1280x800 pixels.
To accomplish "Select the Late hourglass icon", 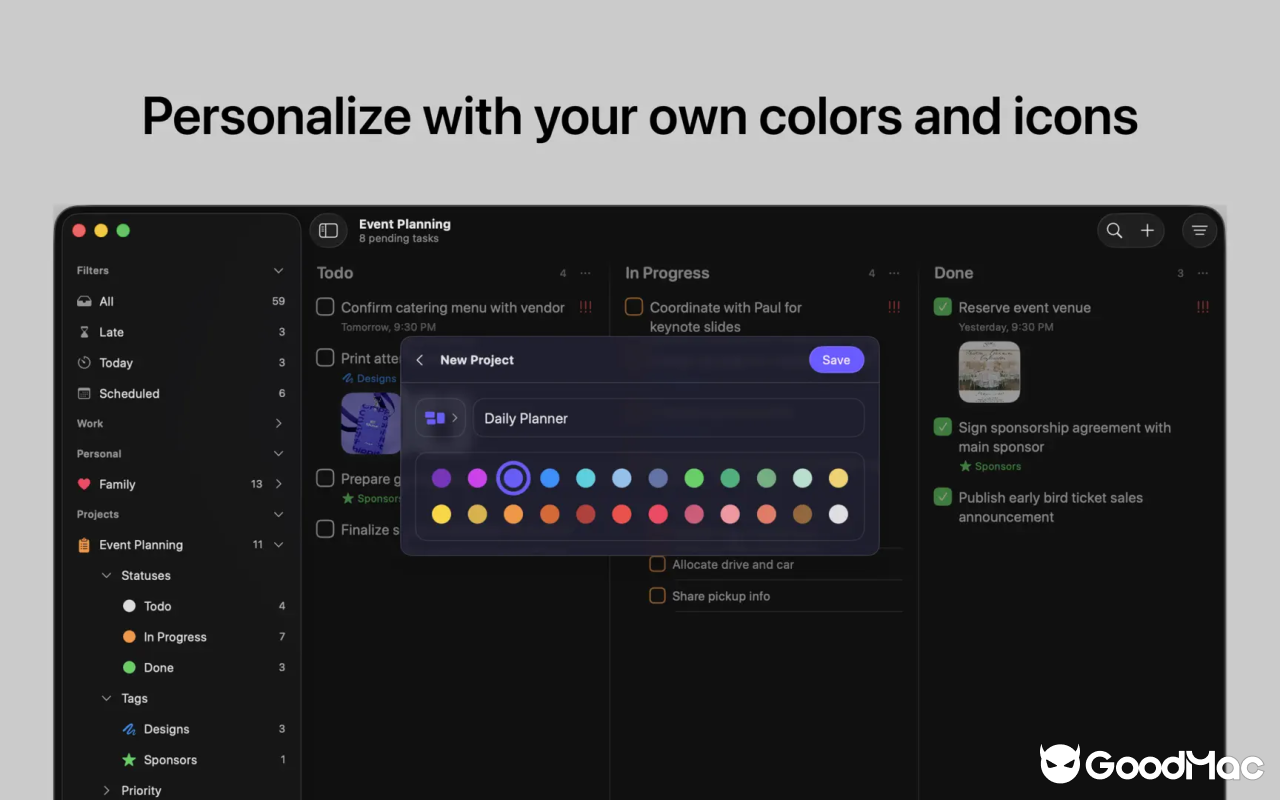I will coord(85,332).
